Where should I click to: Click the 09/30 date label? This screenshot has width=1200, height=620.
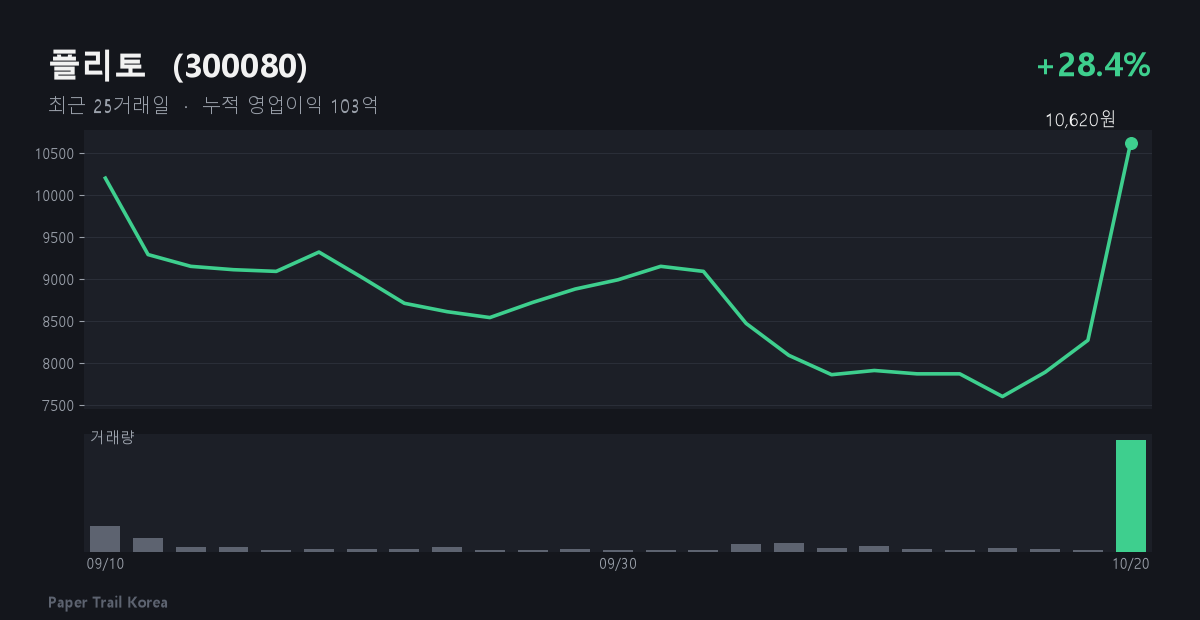point(618,564)
